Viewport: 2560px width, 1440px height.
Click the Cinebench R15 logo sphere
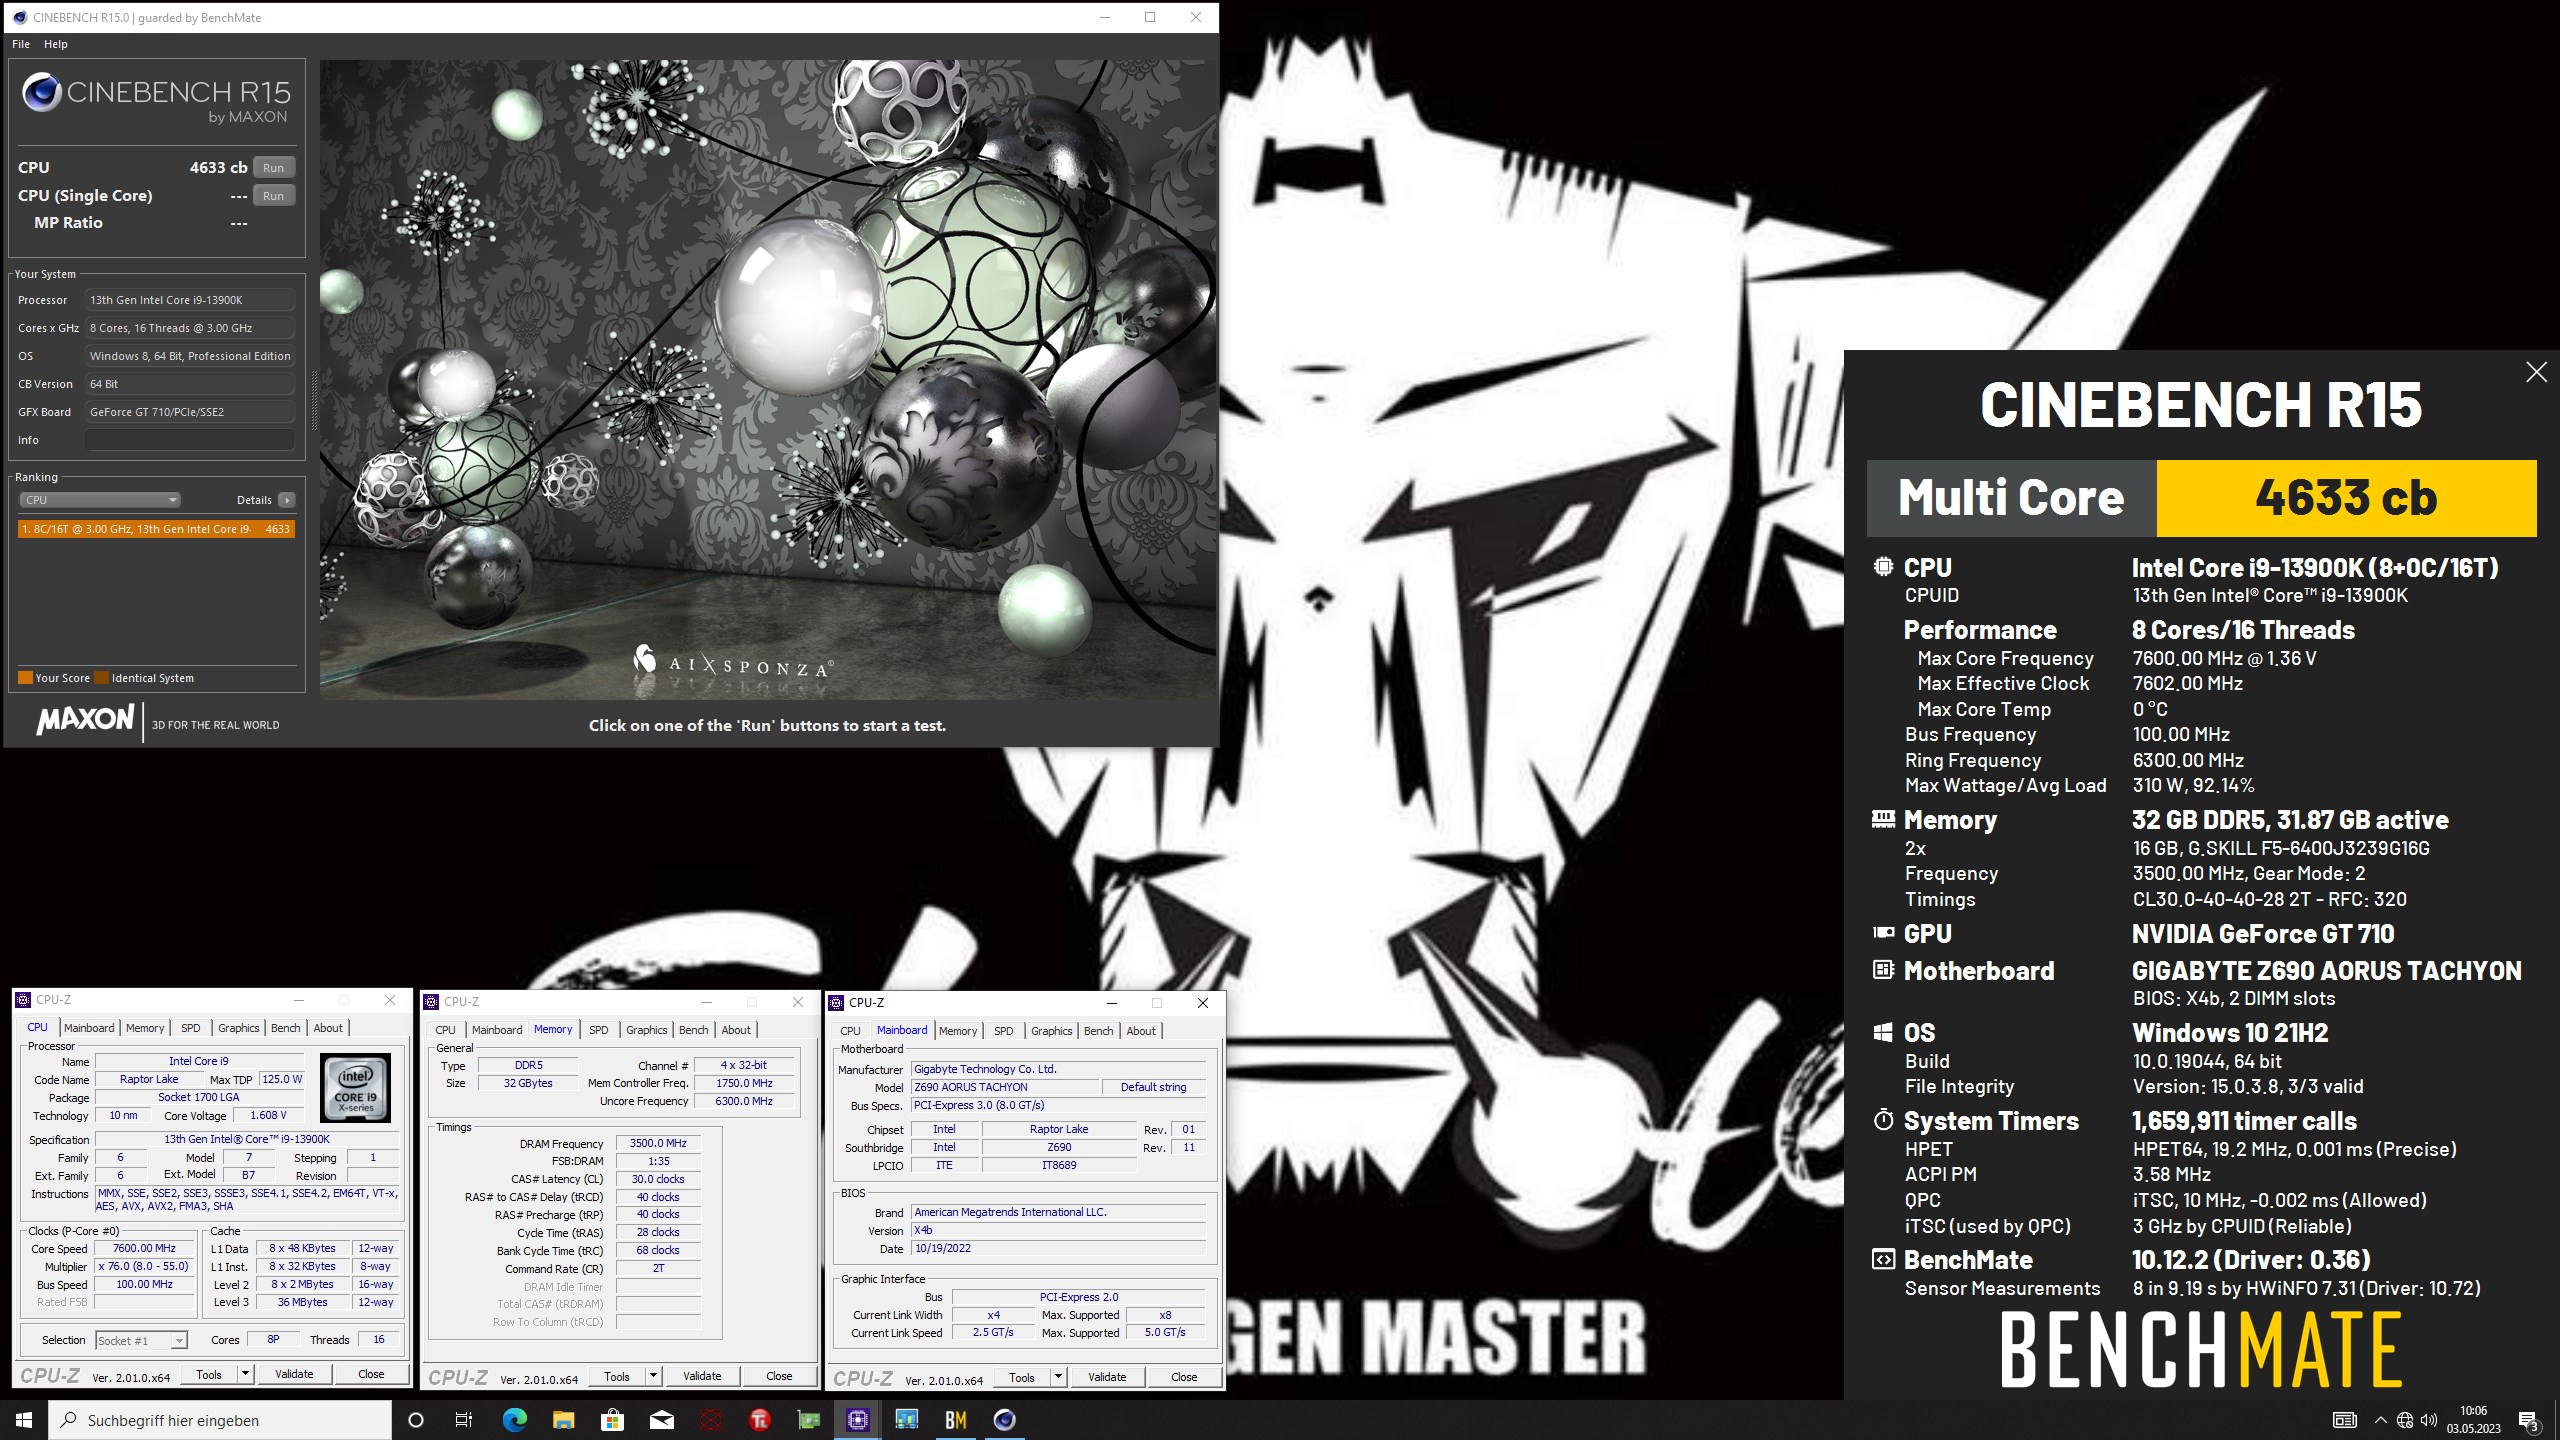click(x=42, y=93)
